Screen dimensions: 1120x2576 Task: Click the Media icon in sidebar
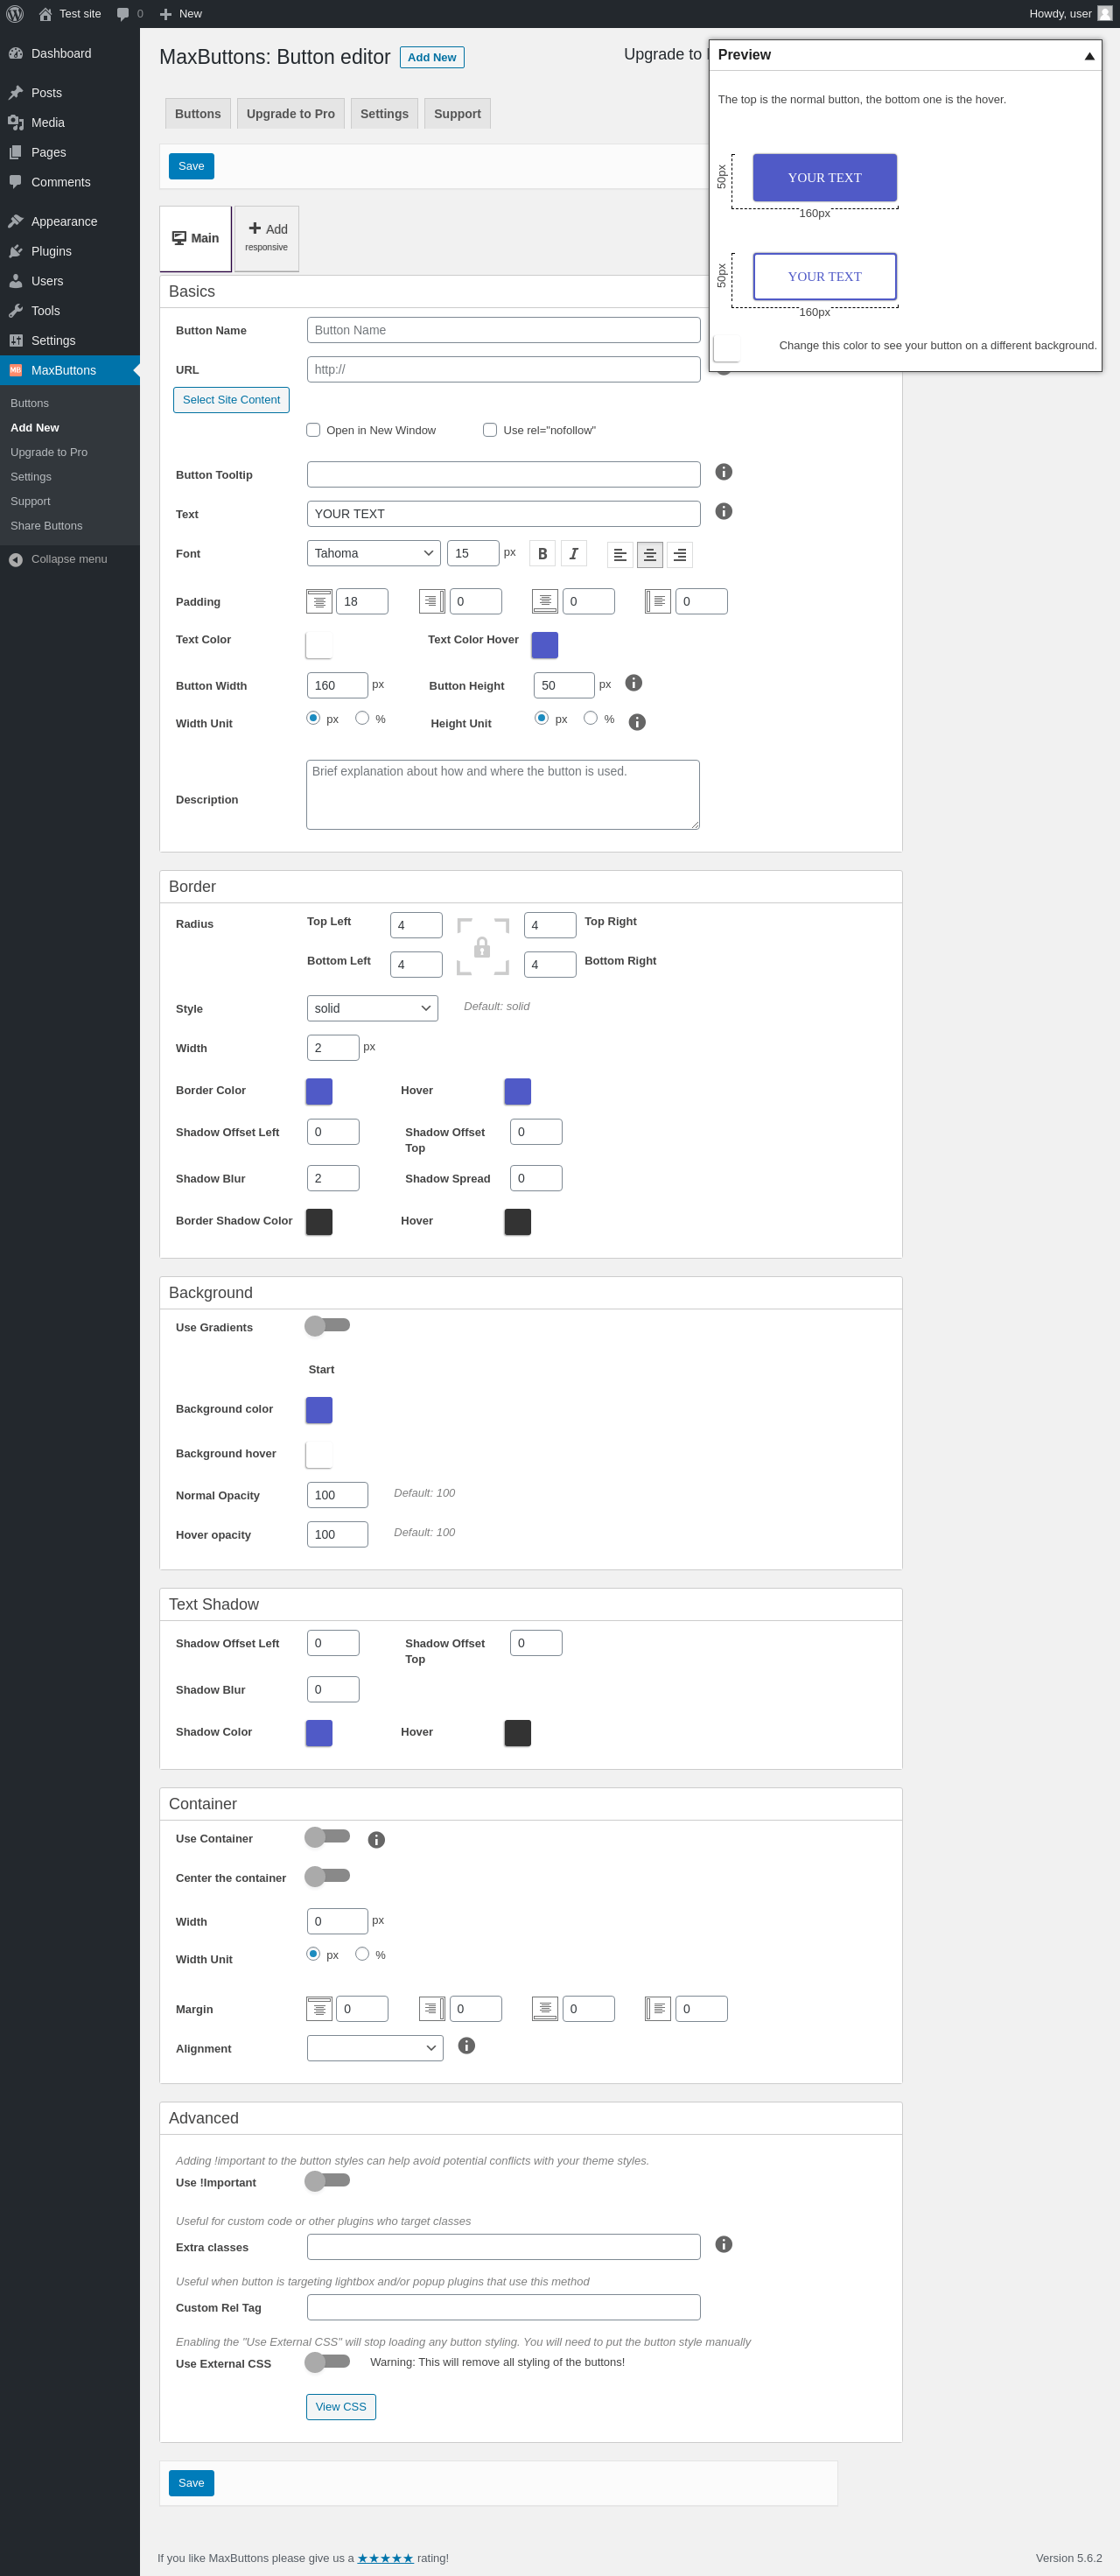tap(16, 123)
